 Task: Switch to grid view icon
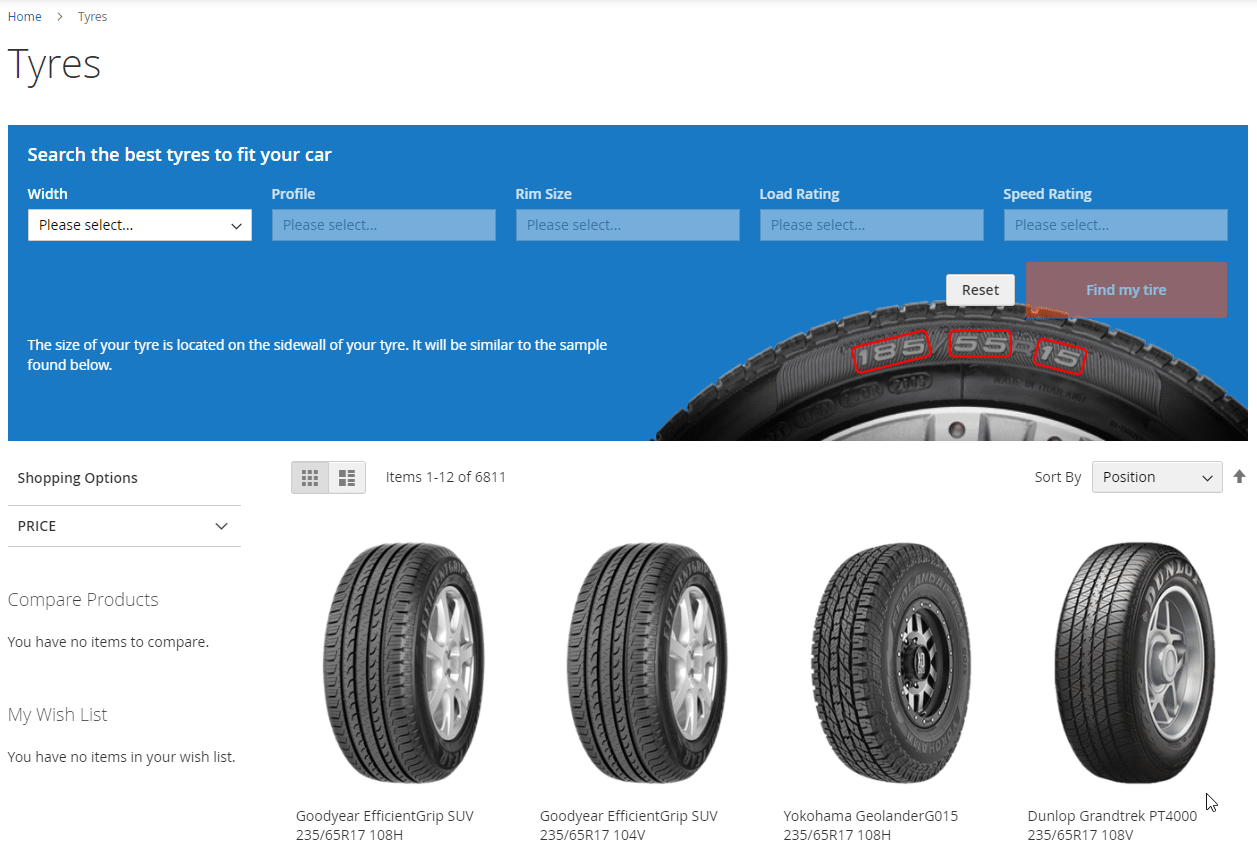pos(310,478)
